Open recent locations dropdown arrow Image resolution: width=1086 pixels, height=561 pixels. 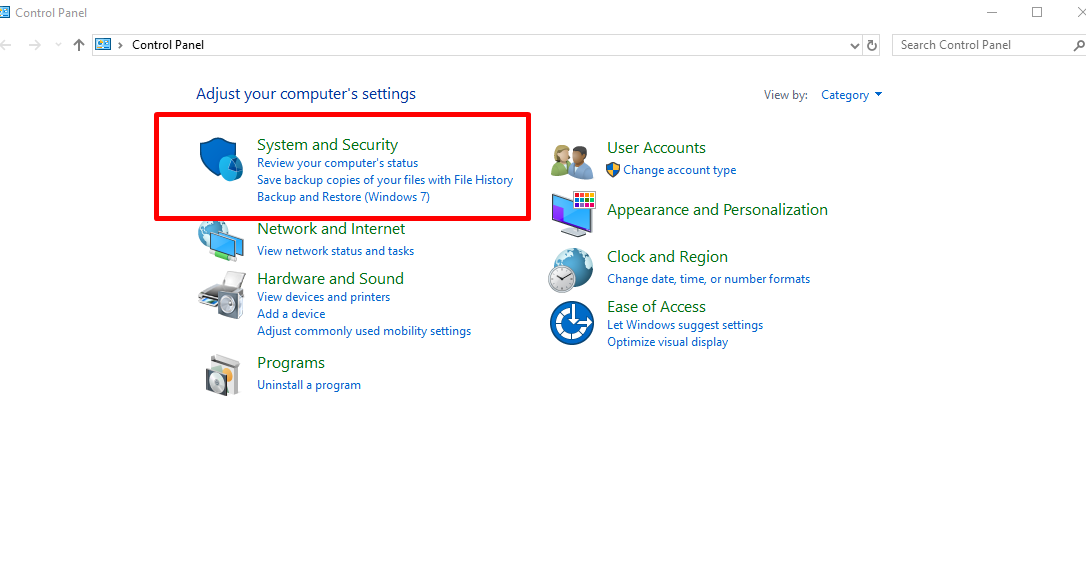click(x=58, y=45)
